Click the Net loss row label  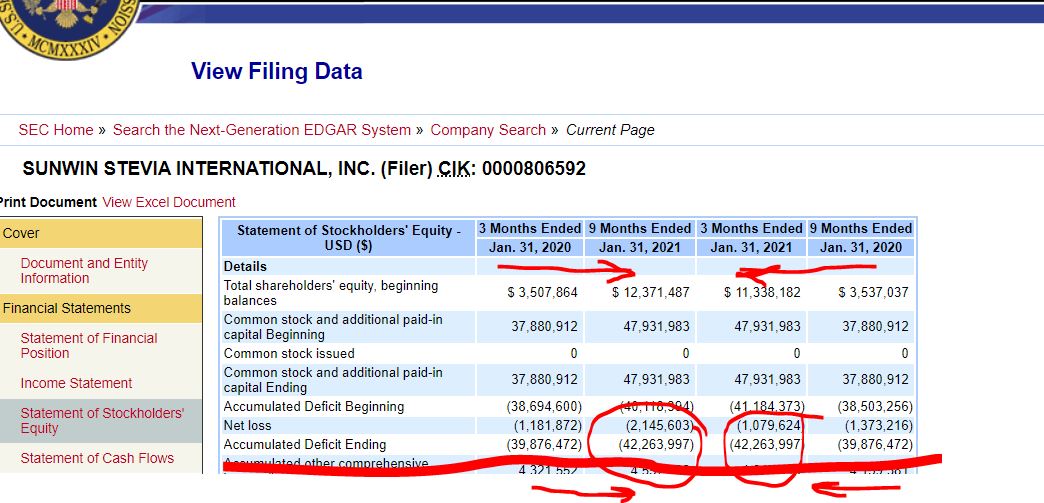tap(248, 425)
